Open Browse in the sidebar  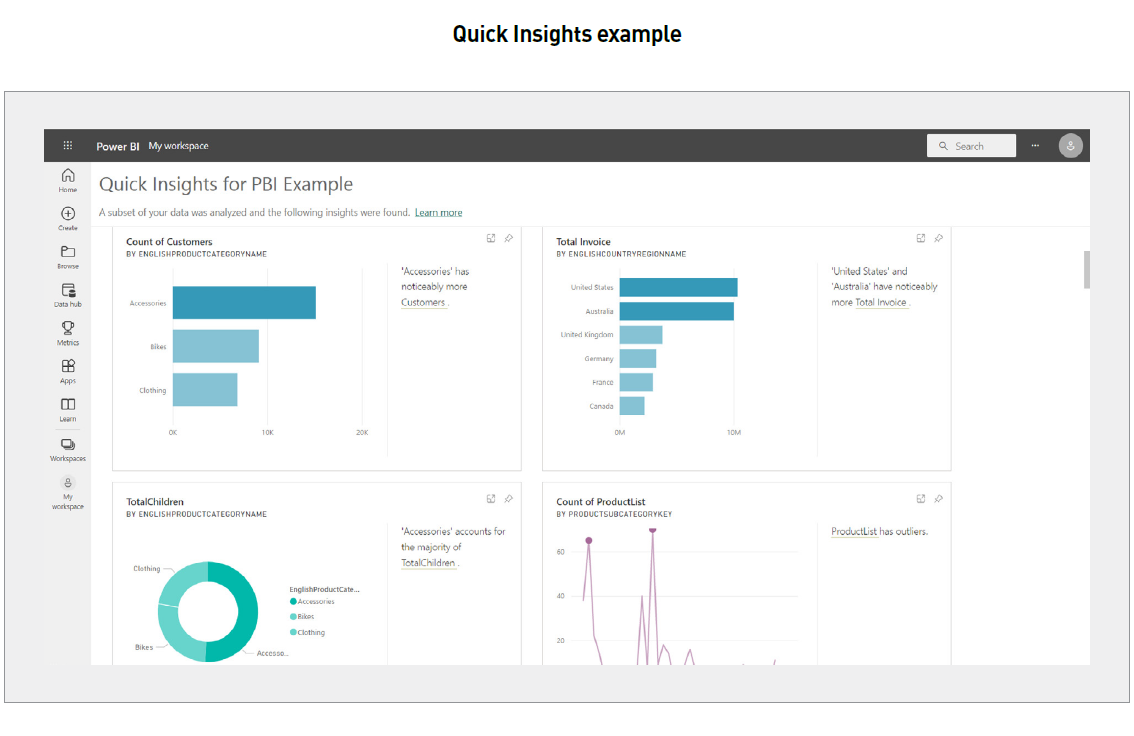(67, 257)
